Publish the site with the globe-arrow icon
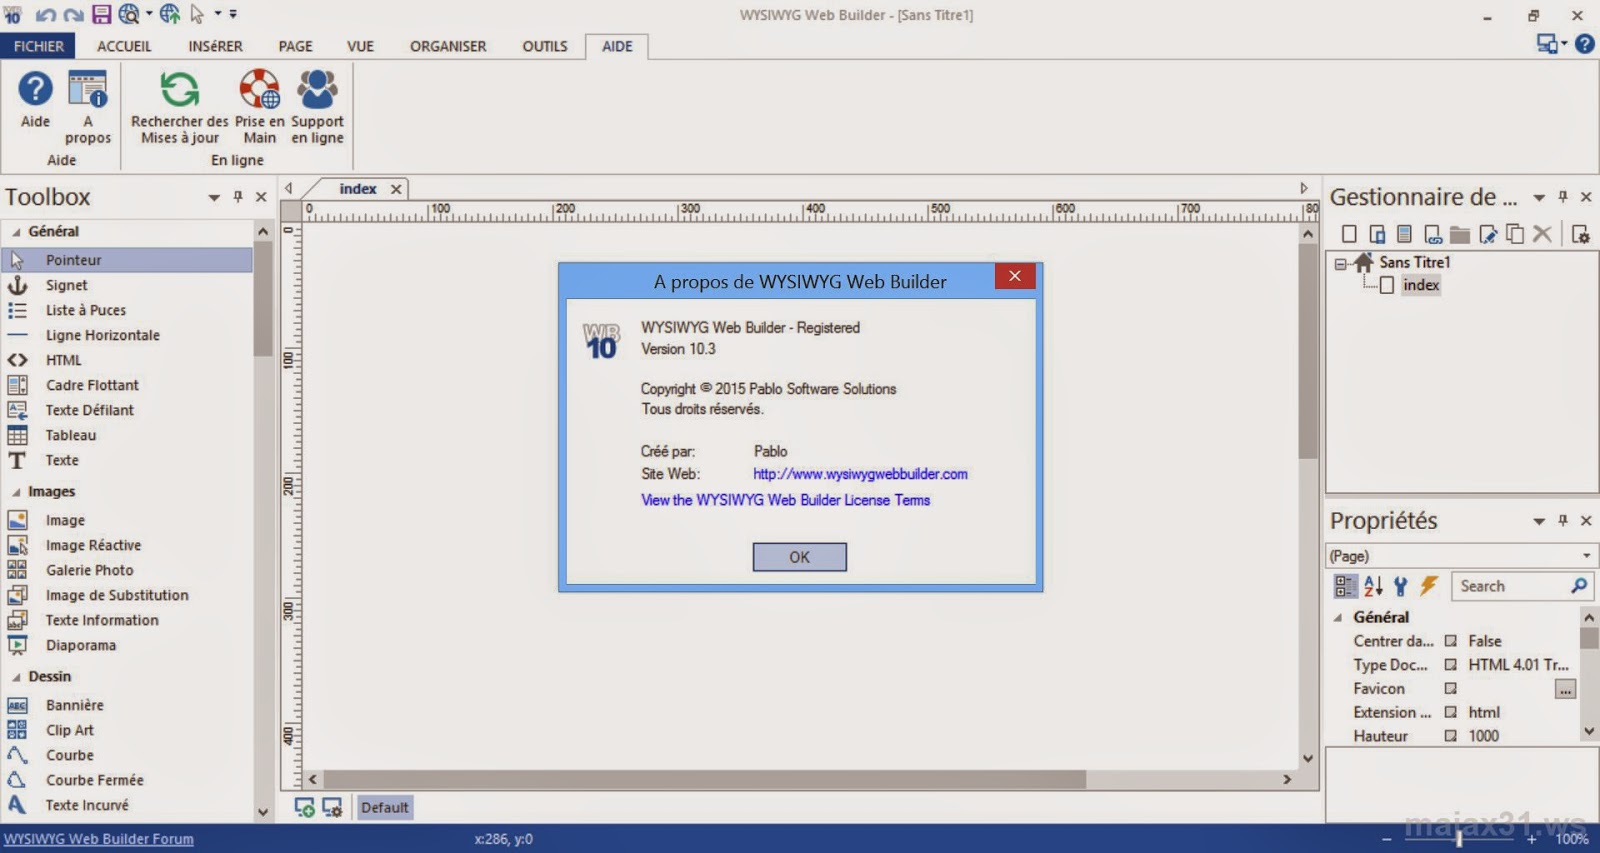 (170, 14)
